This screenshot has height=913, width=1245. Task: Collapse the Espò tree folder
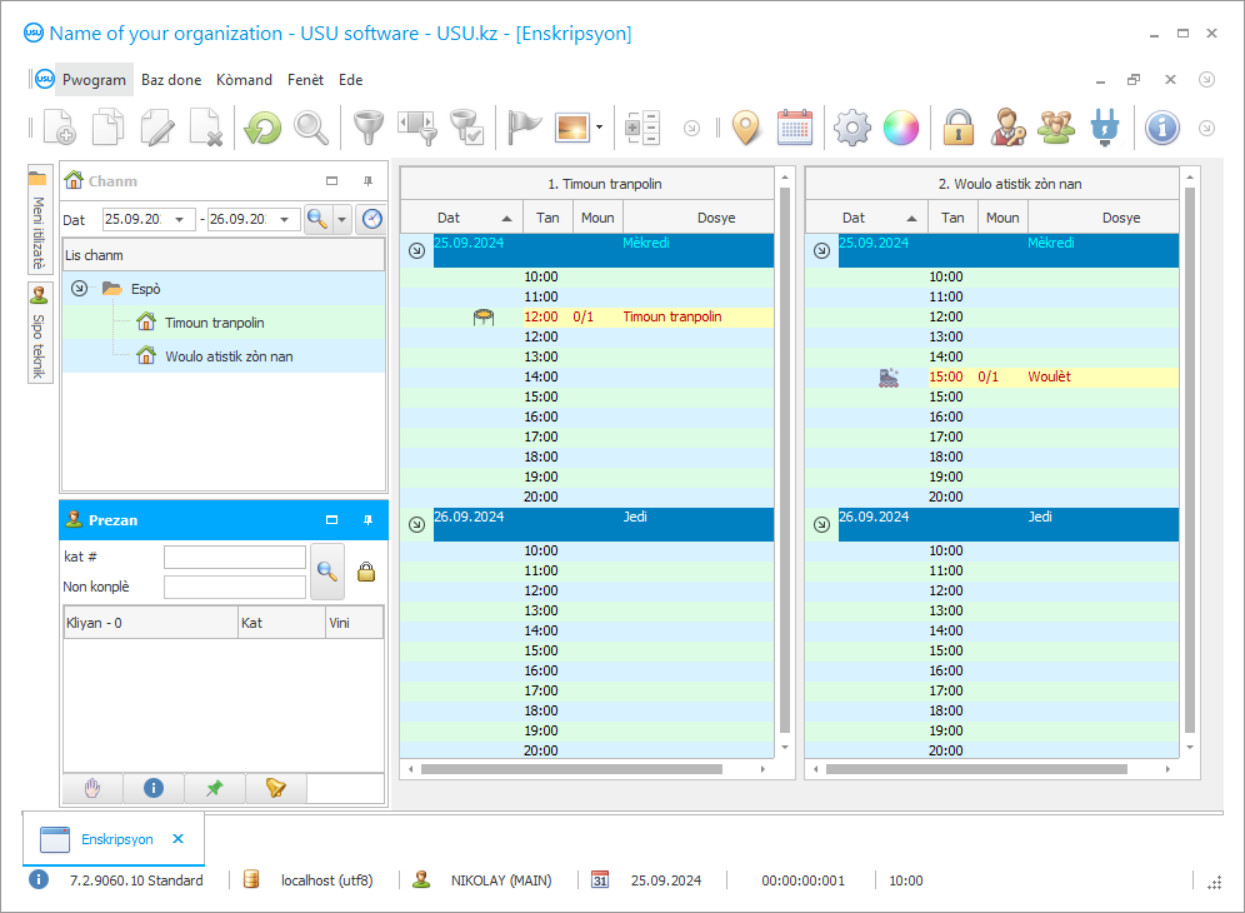pos(80,289)
